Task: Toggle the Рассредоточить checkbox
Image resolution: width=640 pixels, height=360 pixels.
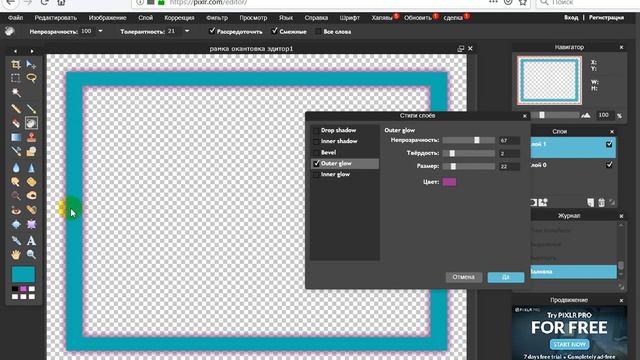Action: coord(212,31)
